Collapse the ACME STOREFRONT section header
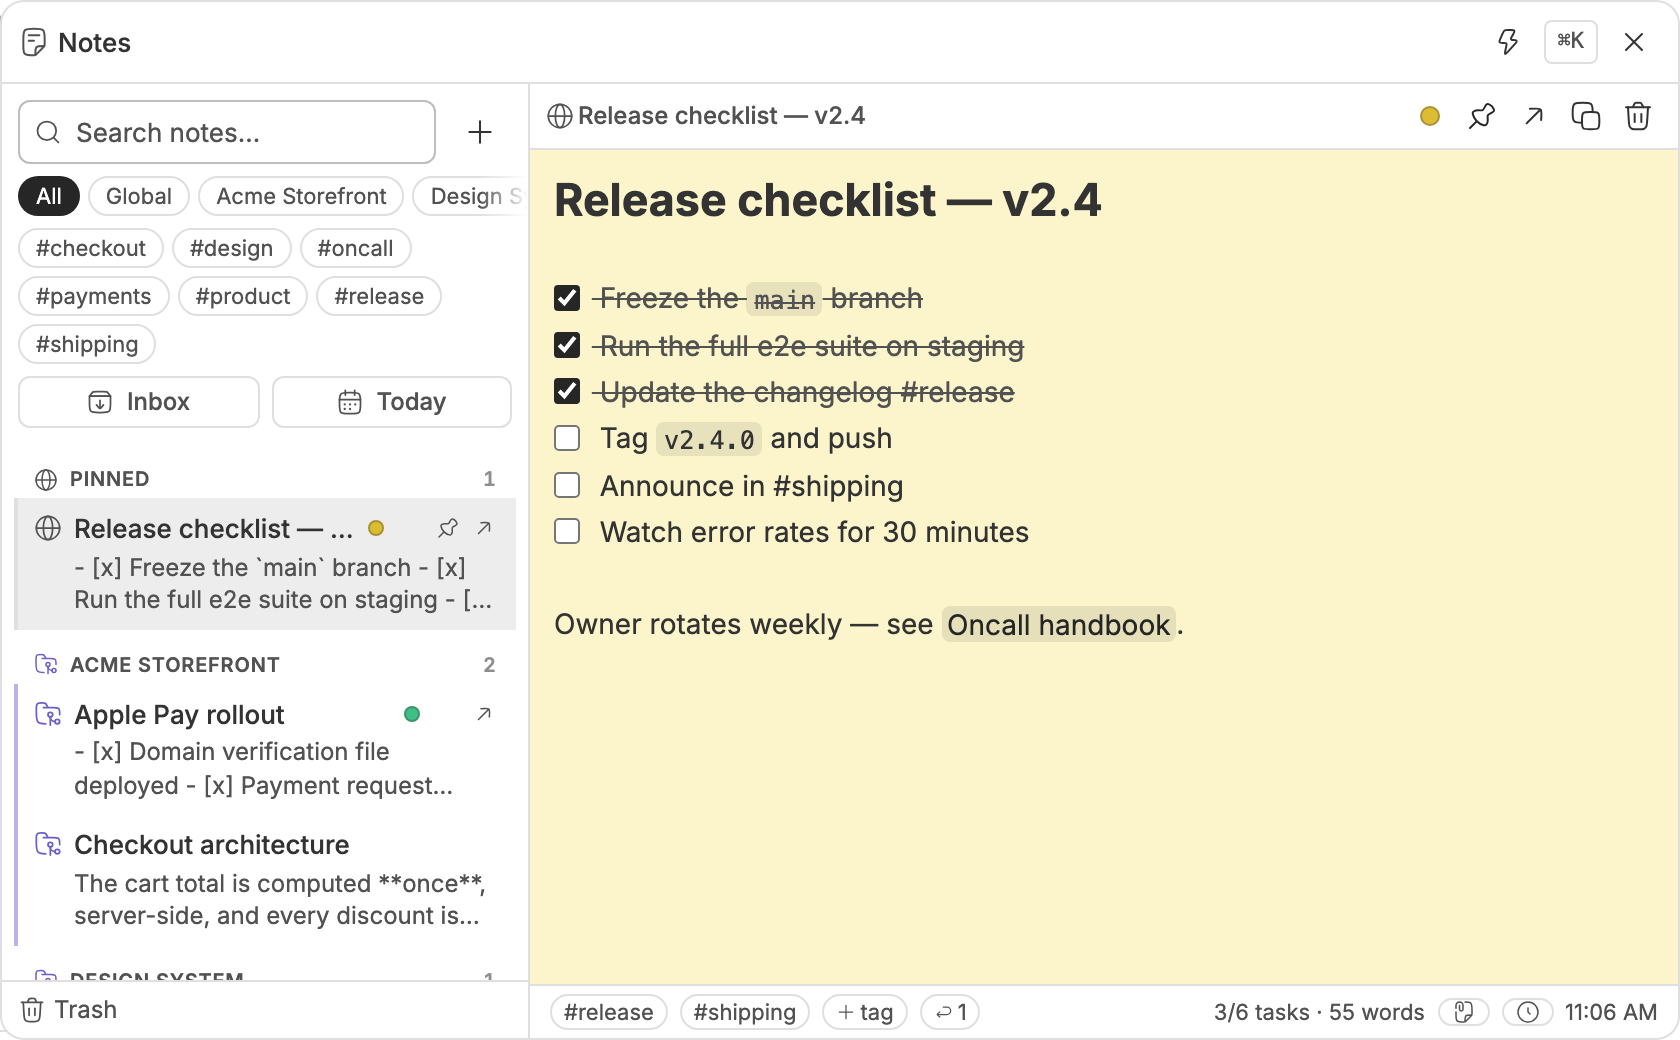1680x1040 pixels. click(x=265, y=665)
